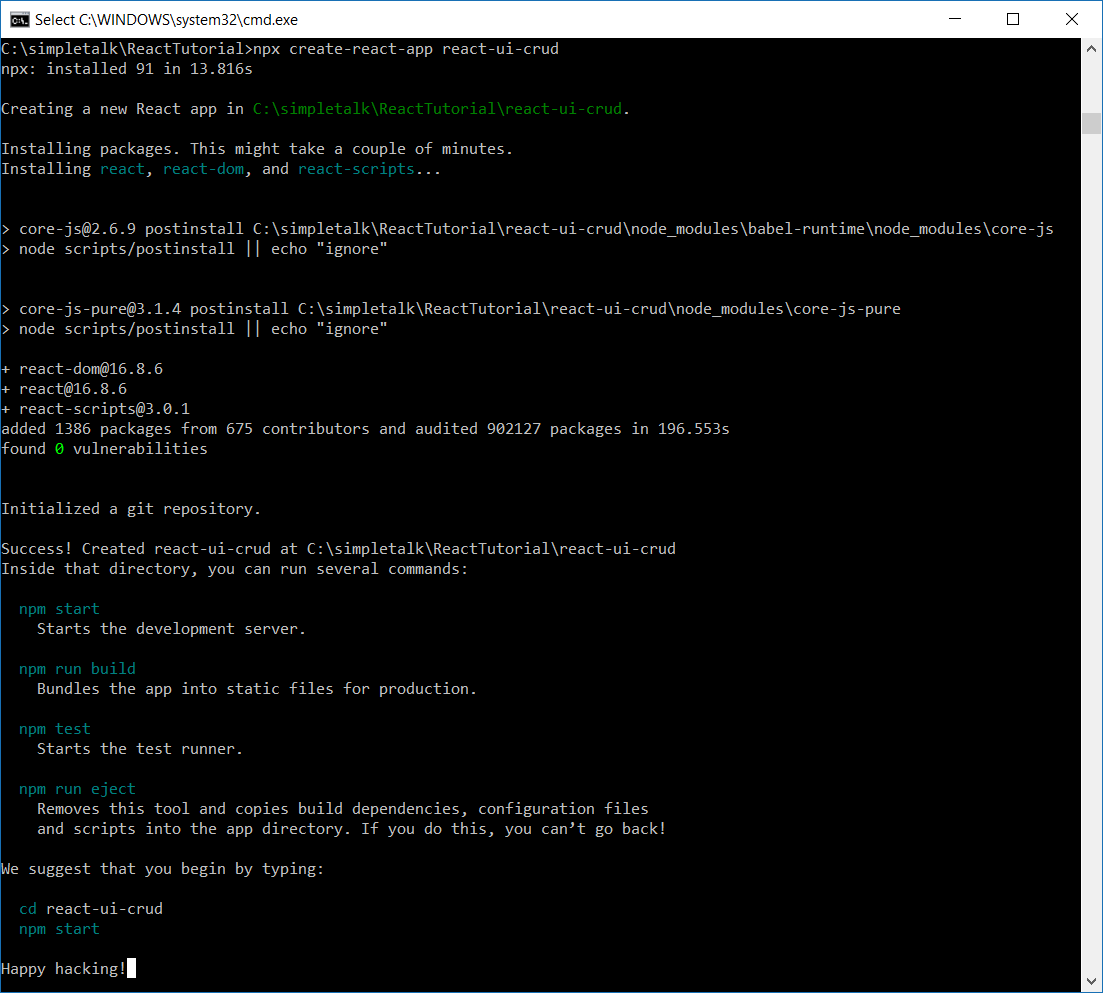This screenshot has height=993, width=1103.
Task: Click the 'Happy hacking!' line
Action: point(64,969)
